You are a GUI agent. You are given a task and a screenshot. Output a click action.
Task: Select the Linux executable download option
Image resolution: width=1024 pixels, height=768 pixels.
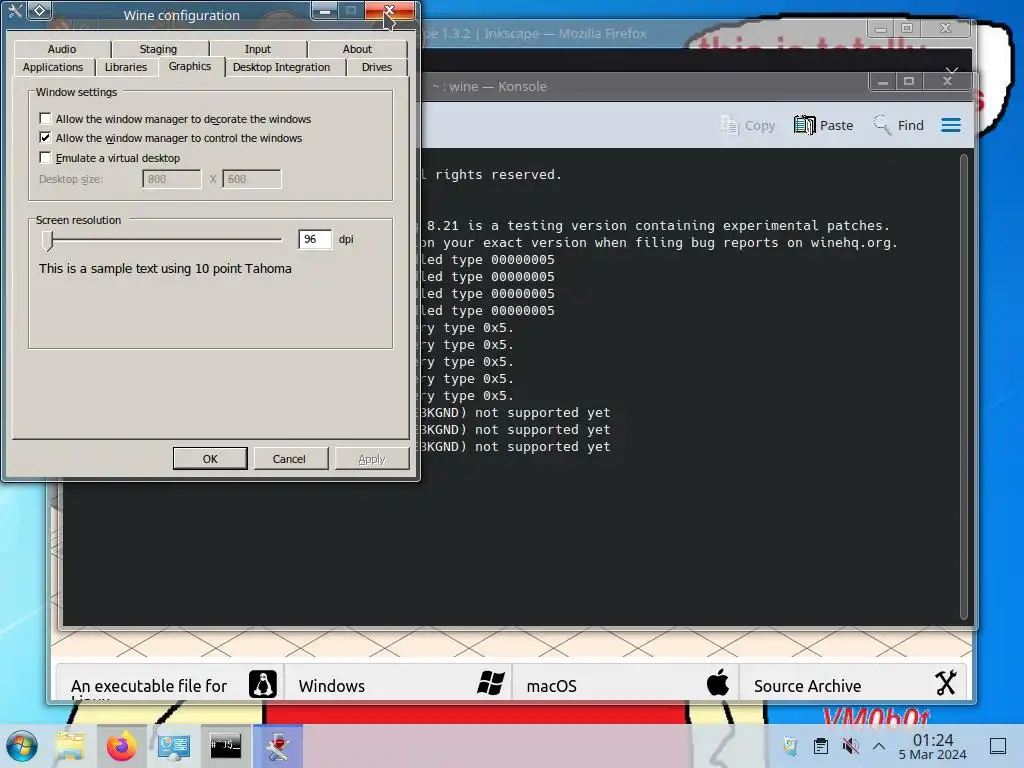click(x=170, y=683)
